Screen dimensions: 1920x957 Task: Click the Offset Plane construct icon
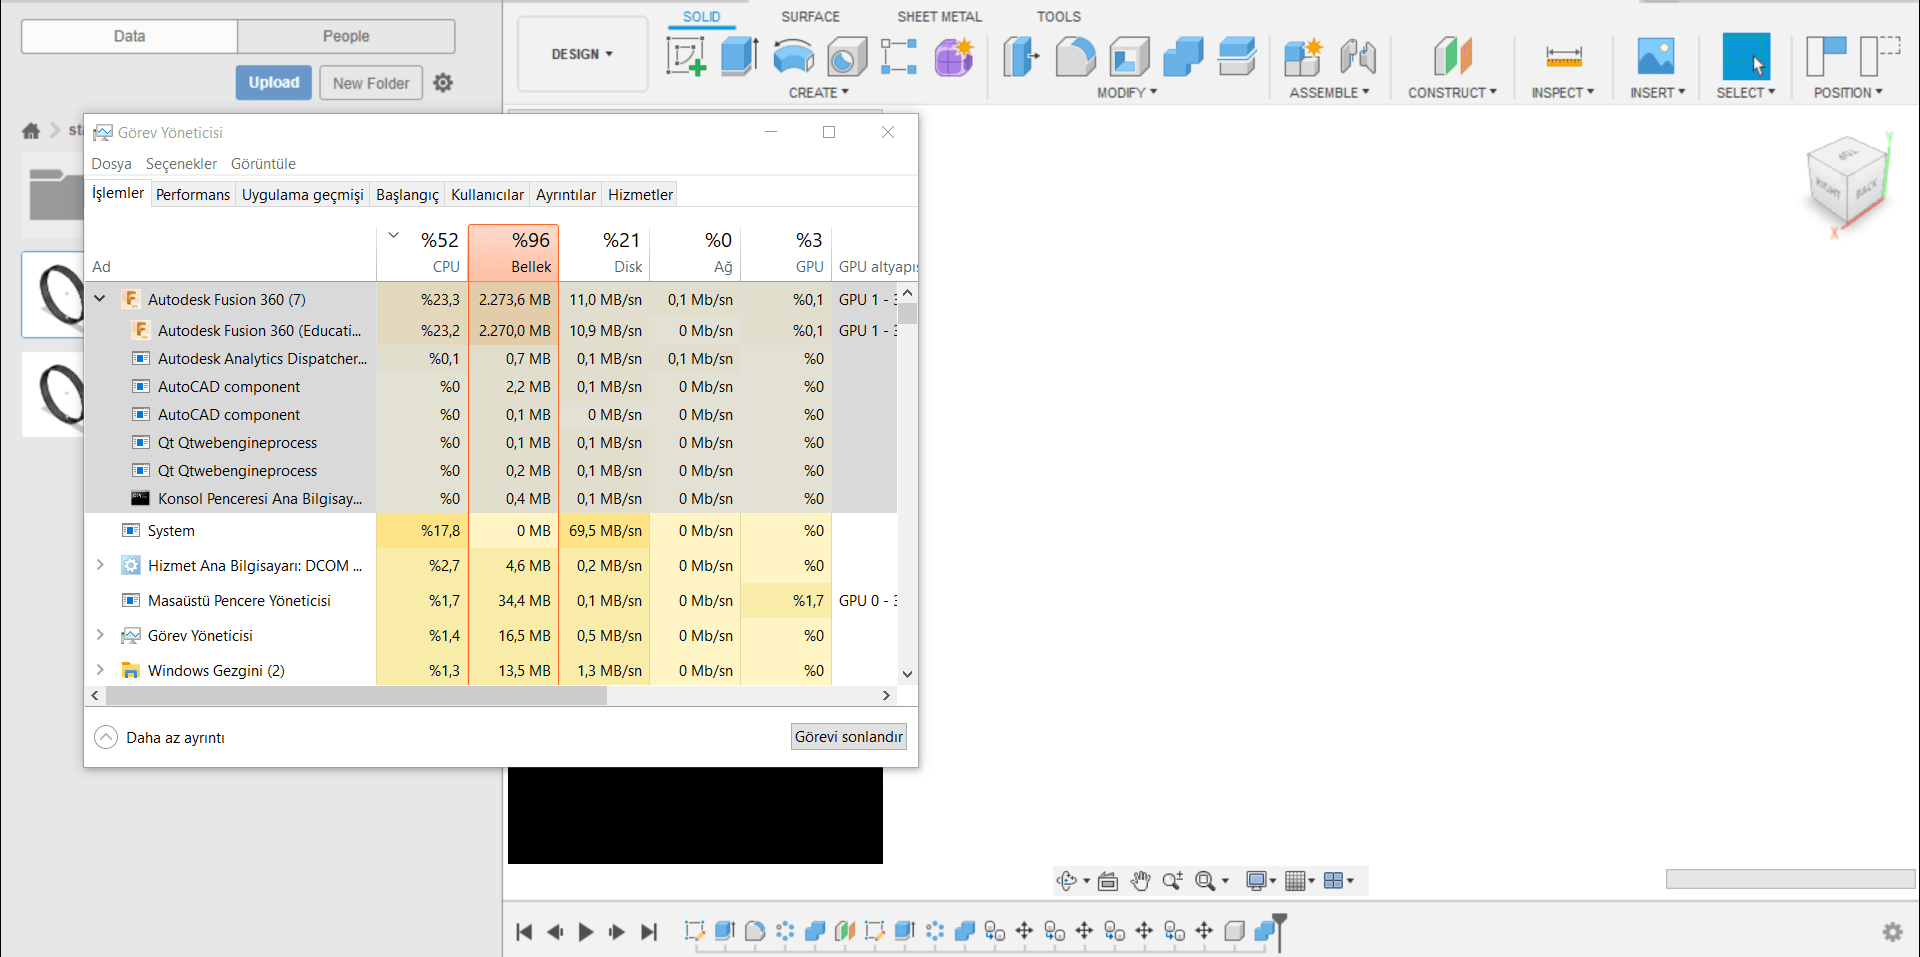[x=1452, y=56]
